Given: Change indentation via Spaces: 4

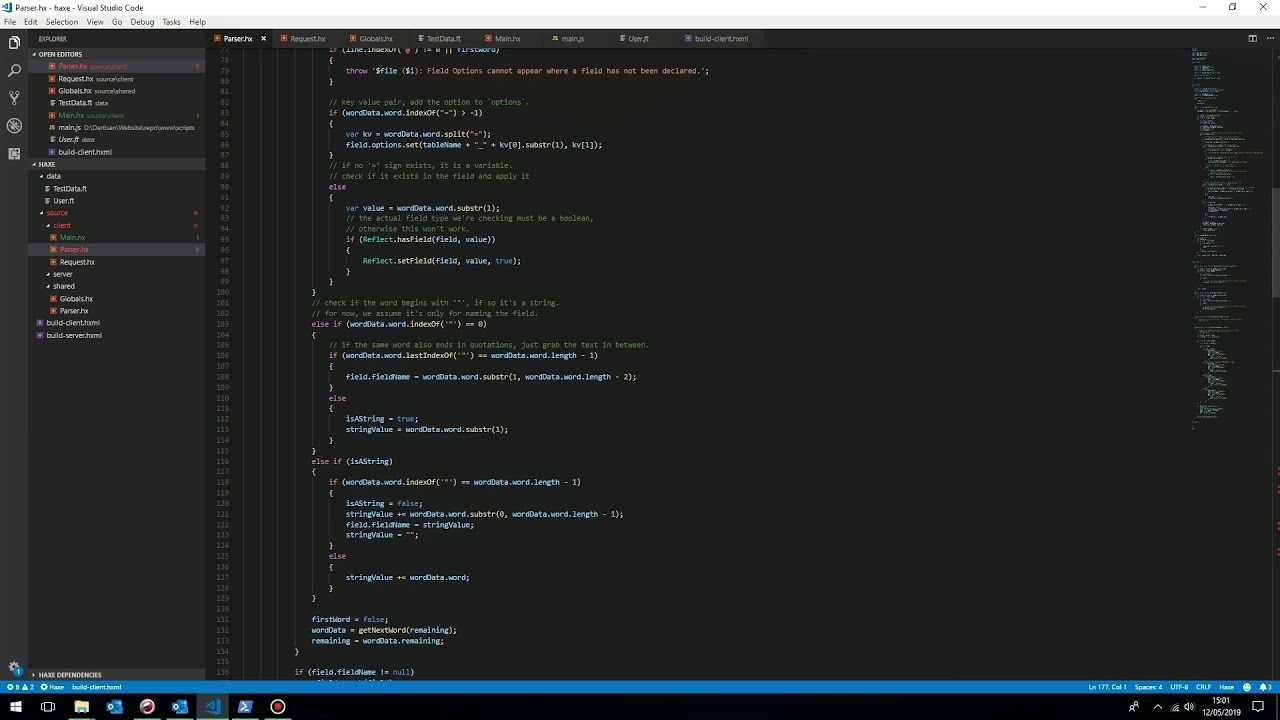Looking at the screenshot, I should [1148, 687].
